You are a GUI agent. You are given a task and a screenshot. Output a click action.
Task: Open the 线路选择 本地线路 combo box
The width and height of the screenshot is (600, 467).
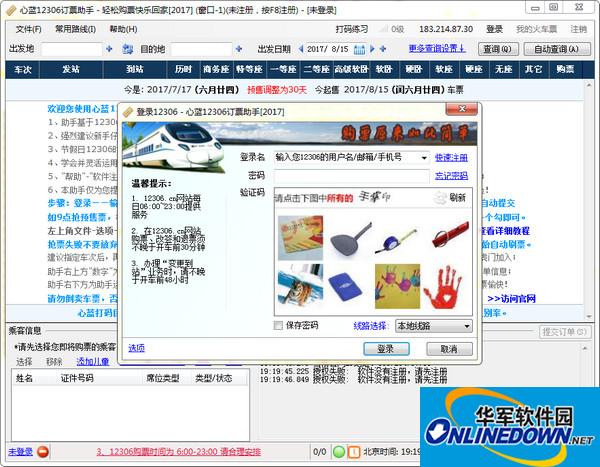(x=434, y=326)
